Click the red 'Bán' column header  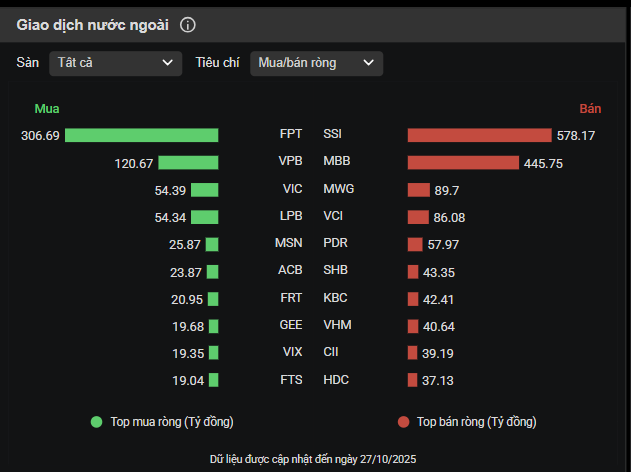click(590, 108)
